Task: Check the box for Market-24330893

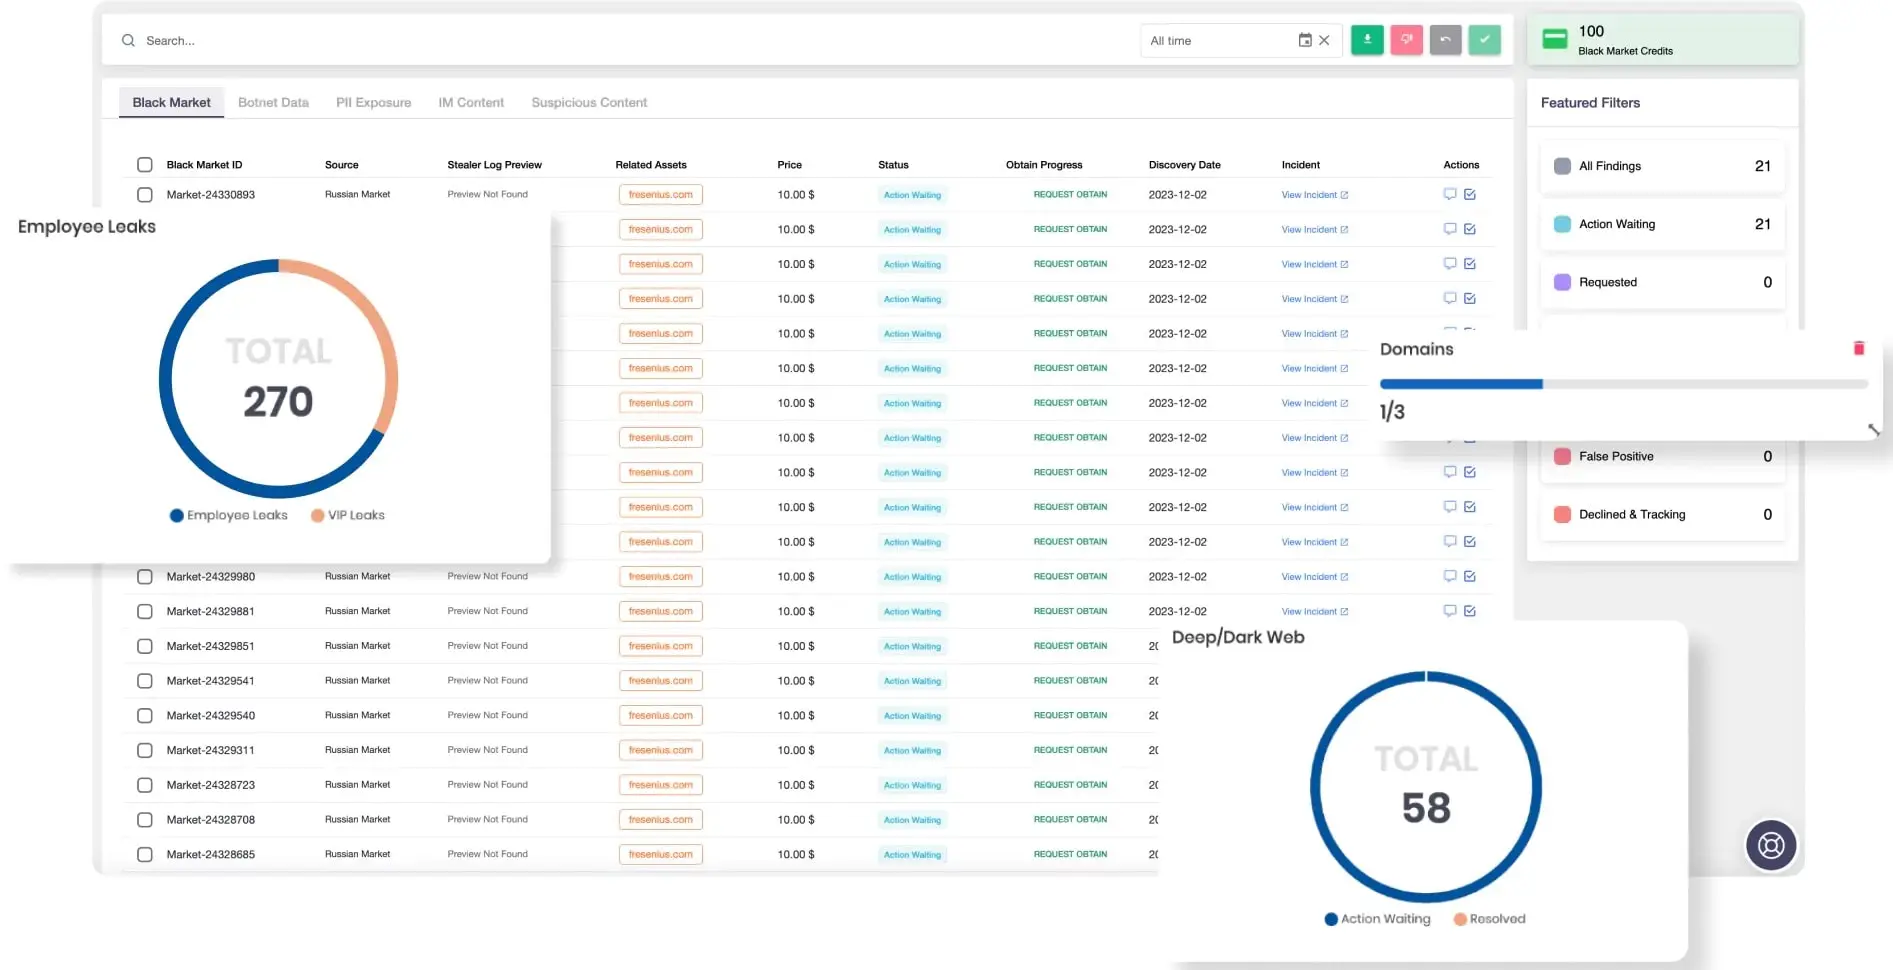Action: tap(145, 195)
